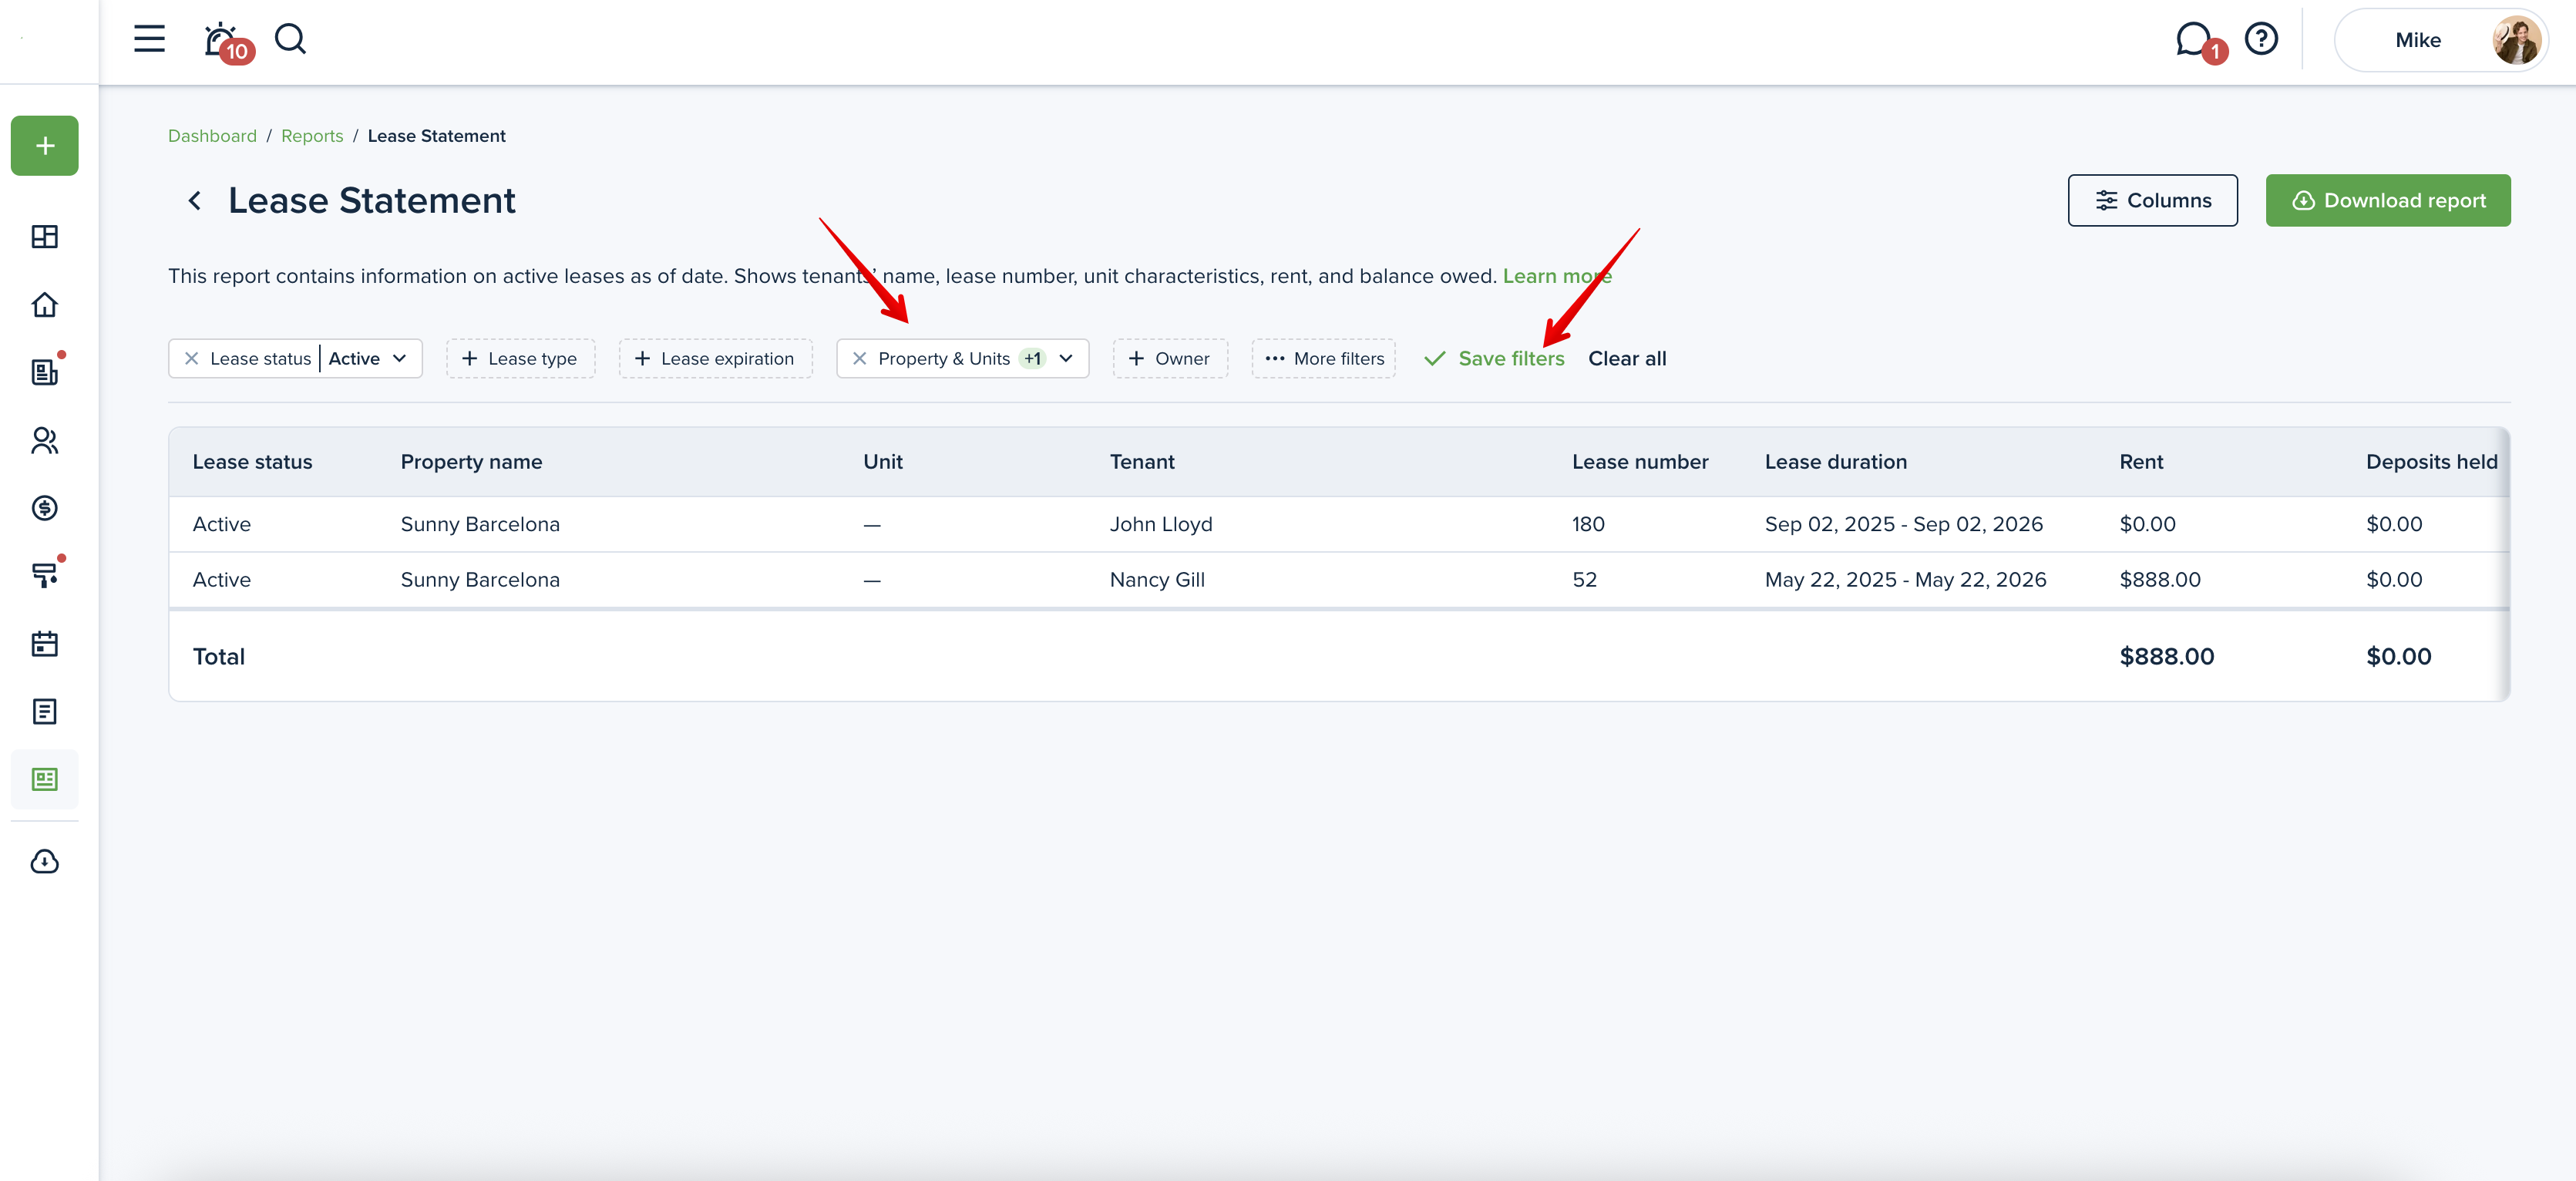
Task: Expand Property & Units dropdown chevron
Action: [1066, 358]
